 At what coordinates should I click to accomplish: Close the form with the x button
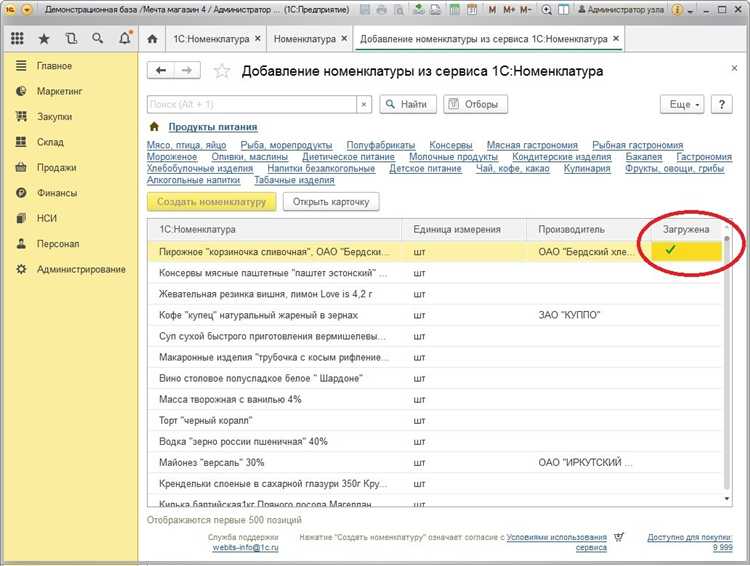point(734,68)
